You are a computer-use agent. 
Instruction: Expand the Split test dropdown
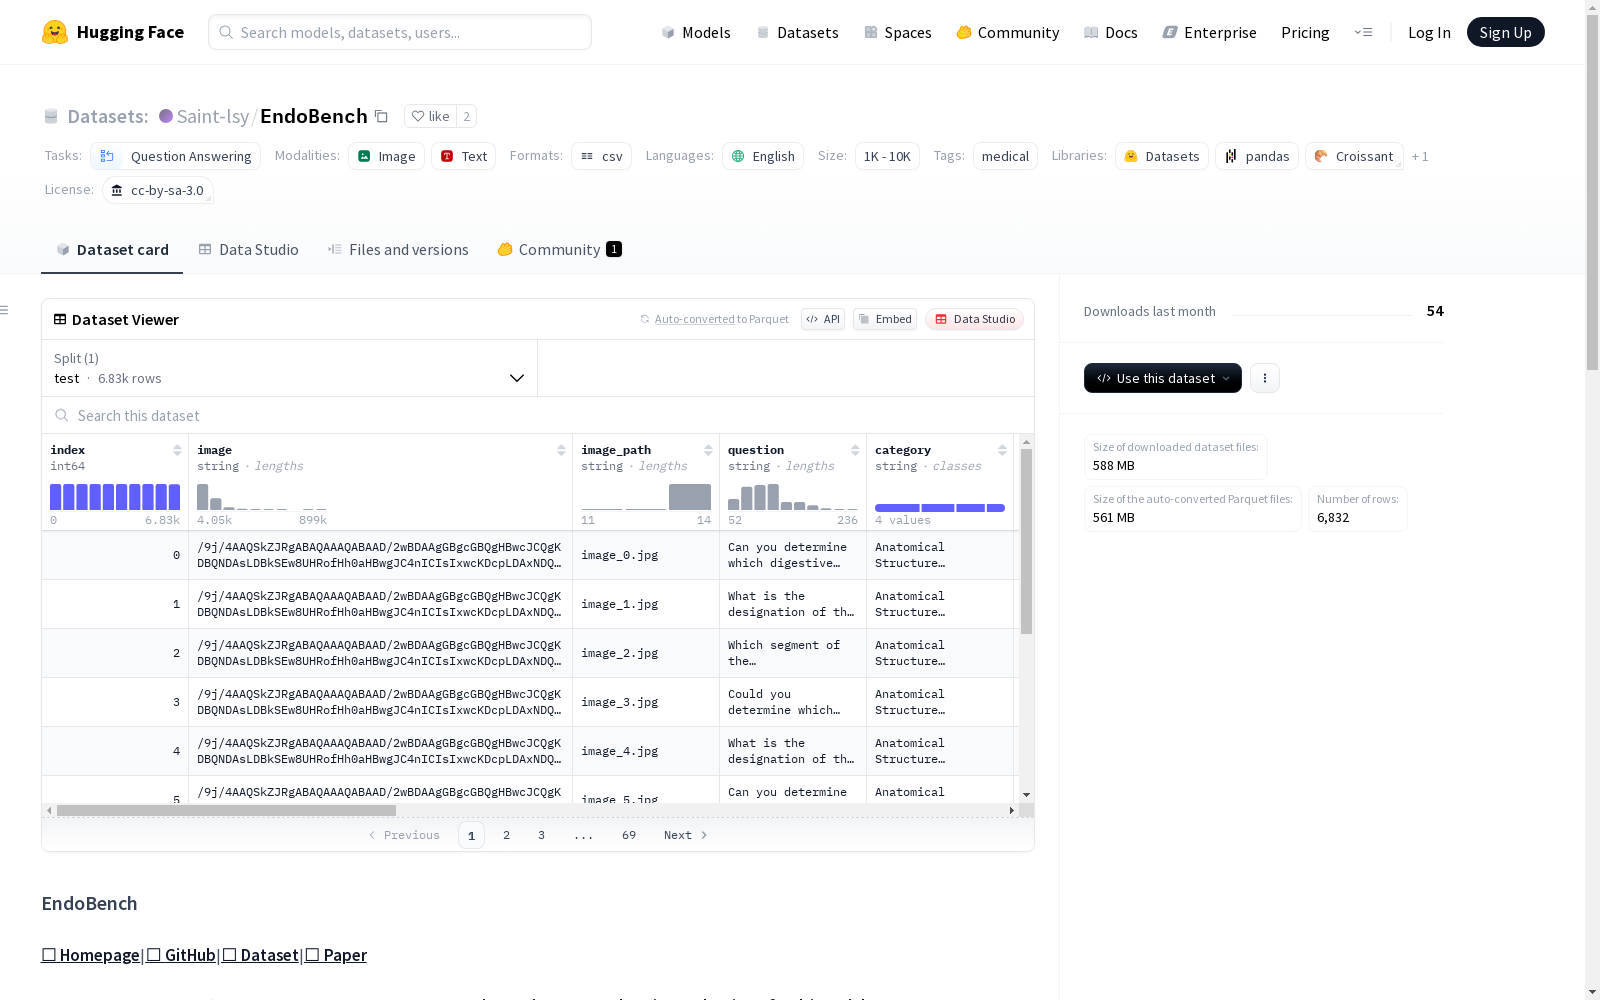pyautogui.click(x=290, y=368)
